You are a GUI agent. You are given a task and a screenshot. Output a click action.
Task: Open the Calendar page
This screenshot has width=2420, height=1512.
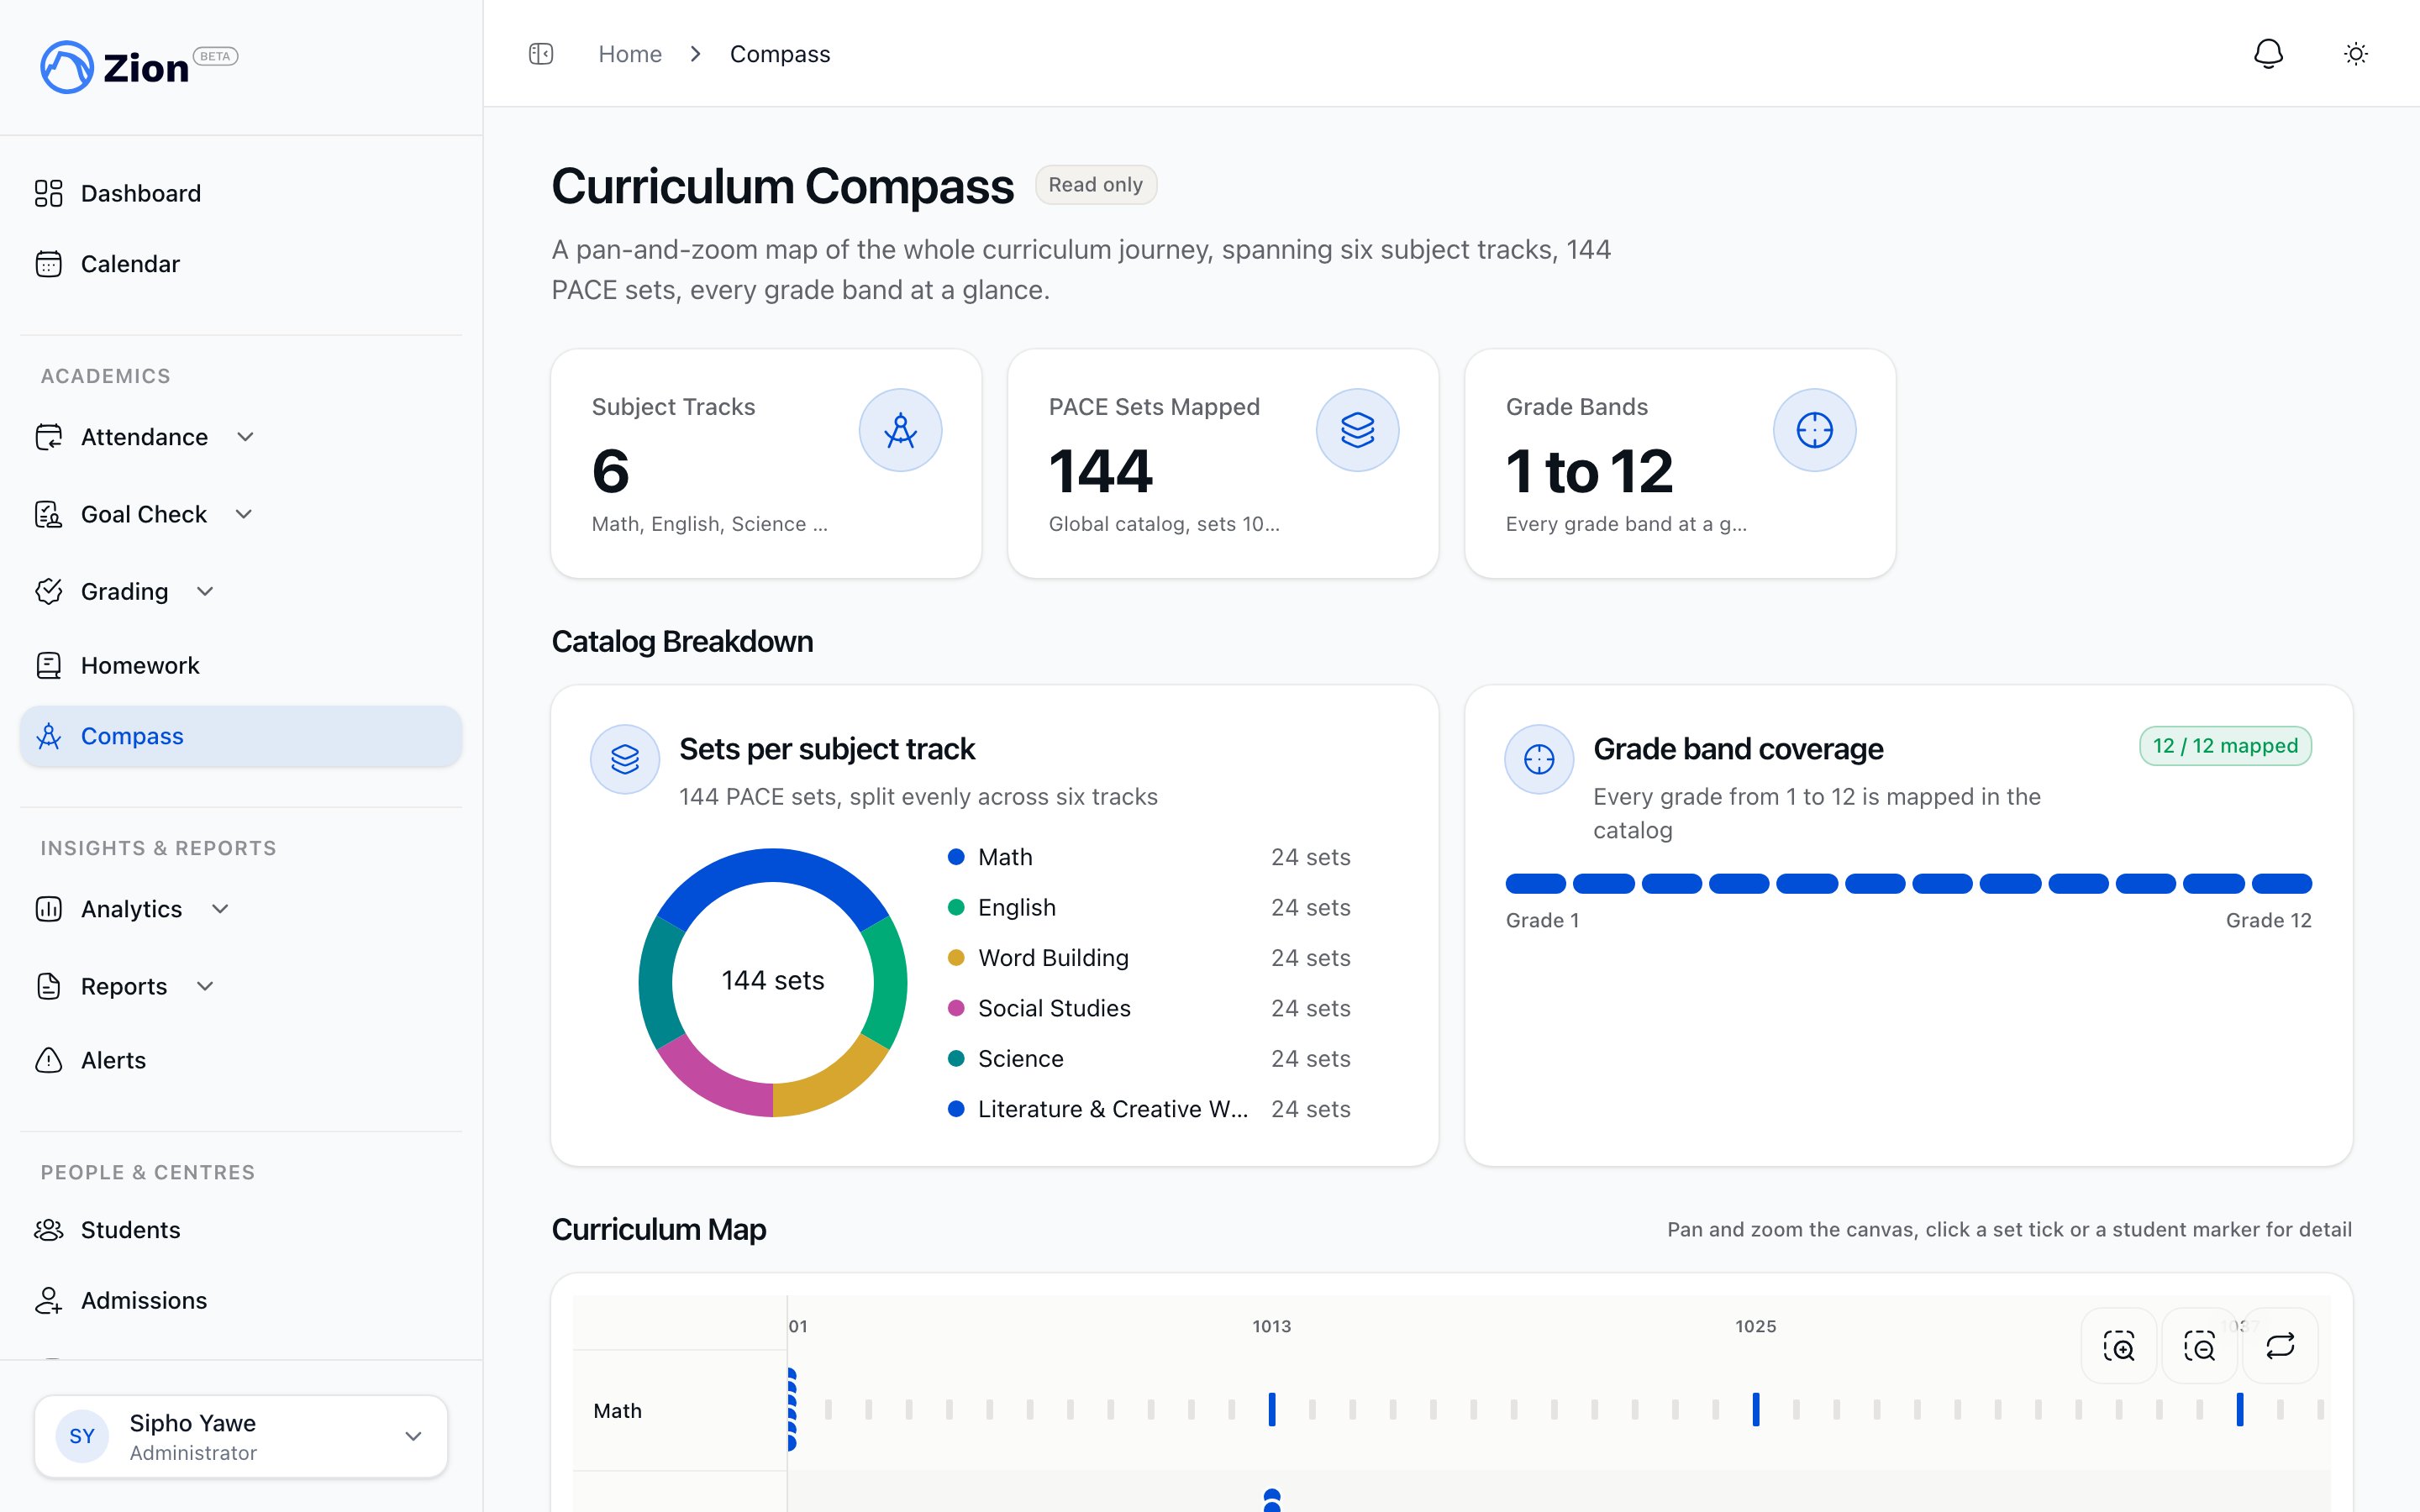pos(241,264)
